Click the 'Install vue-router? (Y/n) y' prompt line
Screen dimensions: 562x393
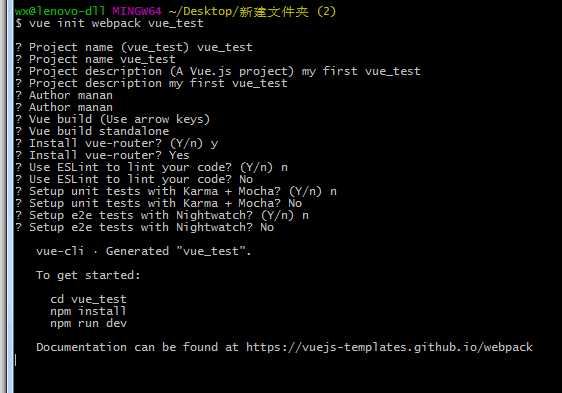pos(116,143)
